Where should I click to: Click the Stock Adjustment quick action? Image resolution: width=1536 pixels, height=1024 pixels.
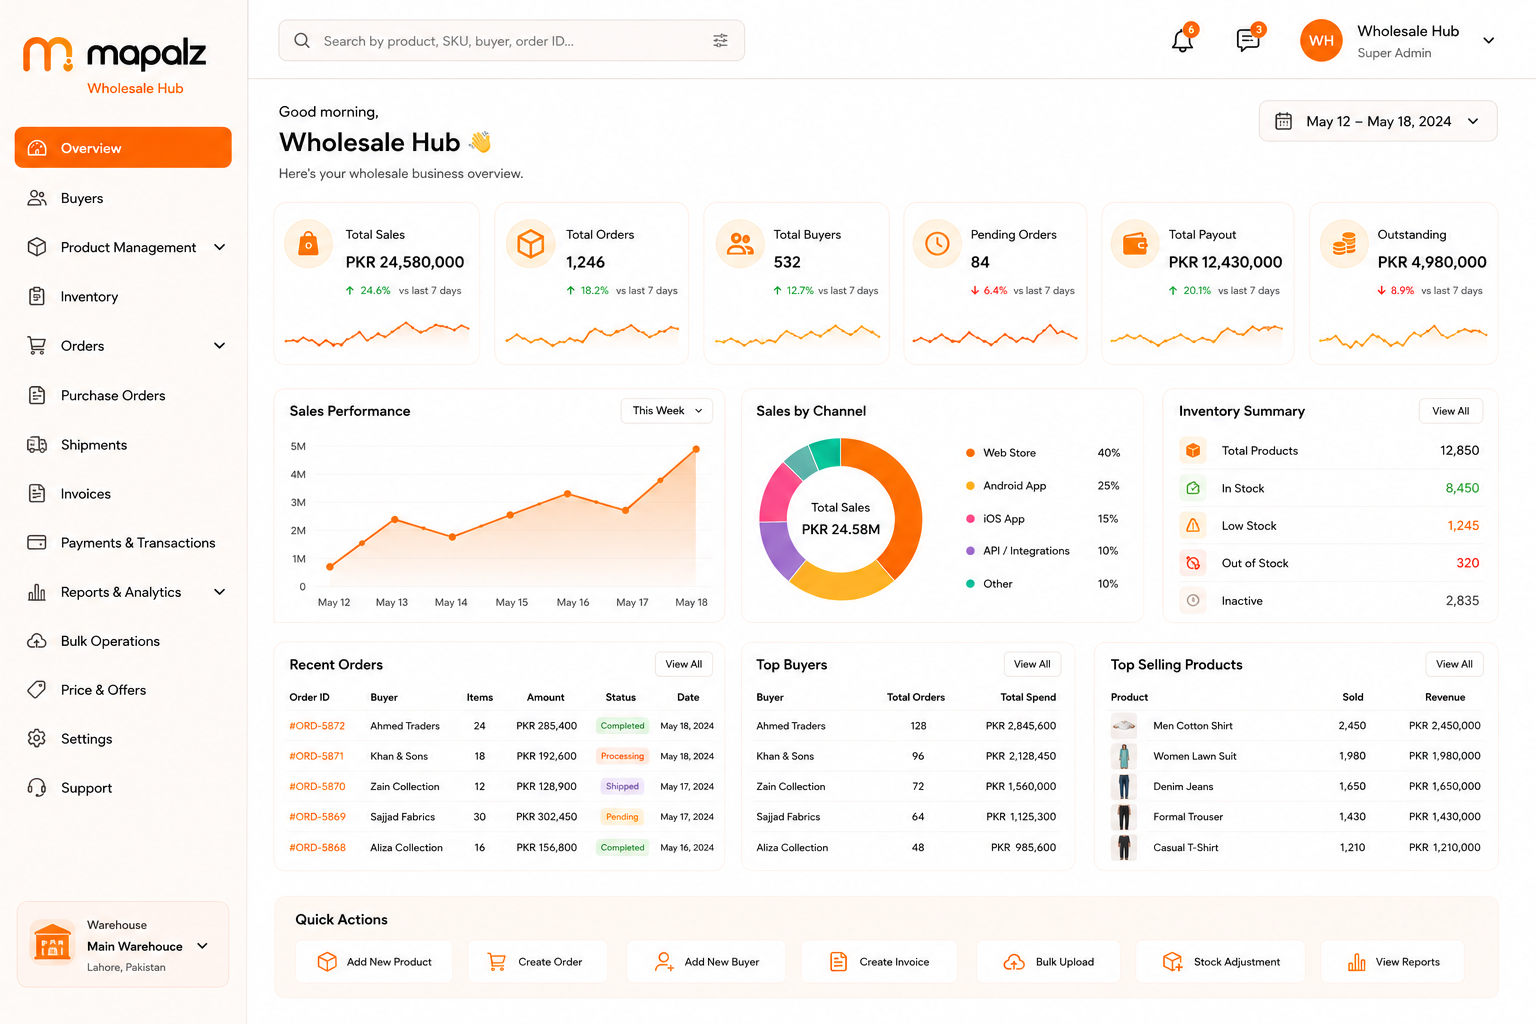[x=1221, y=962]
